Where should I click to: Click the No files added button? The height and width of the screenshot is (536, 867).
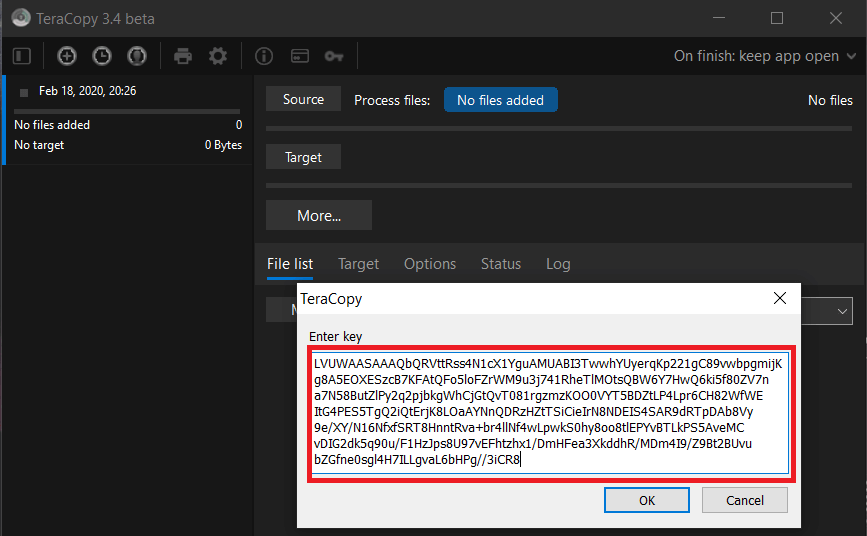tap(500, 100)
